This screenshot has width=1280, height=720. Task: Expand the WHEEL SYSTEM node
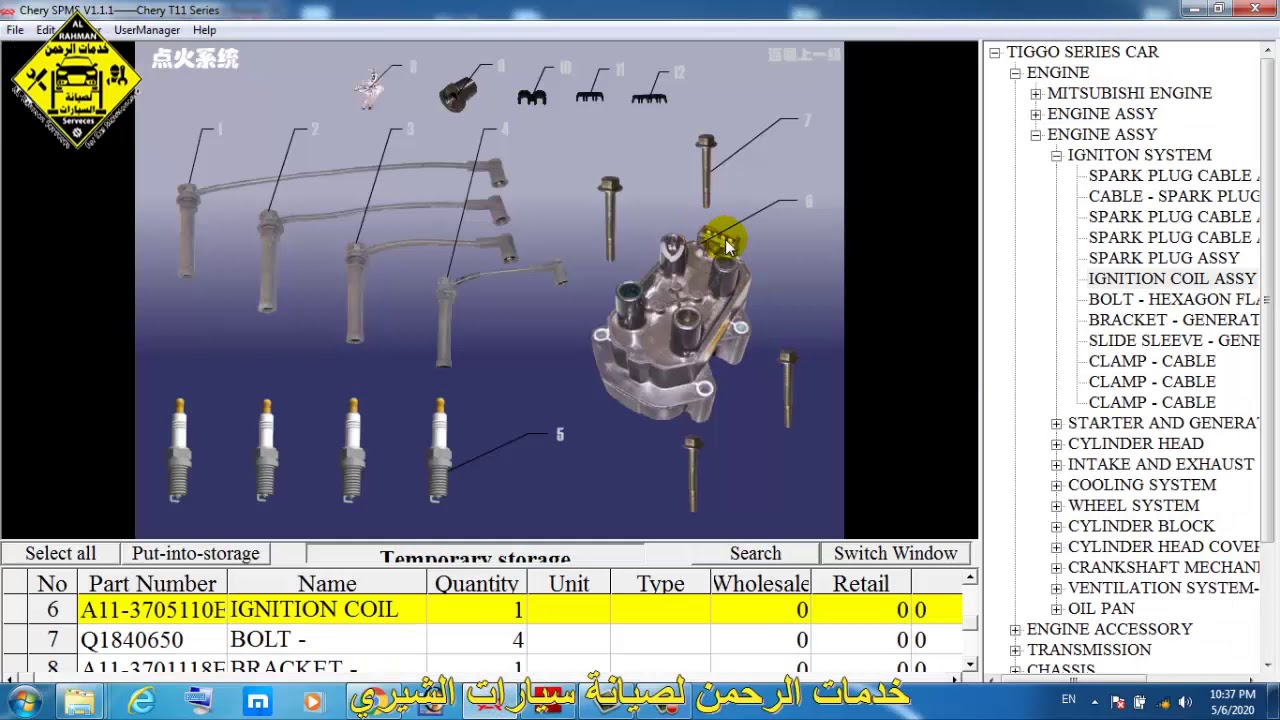tap(1056, 506)
